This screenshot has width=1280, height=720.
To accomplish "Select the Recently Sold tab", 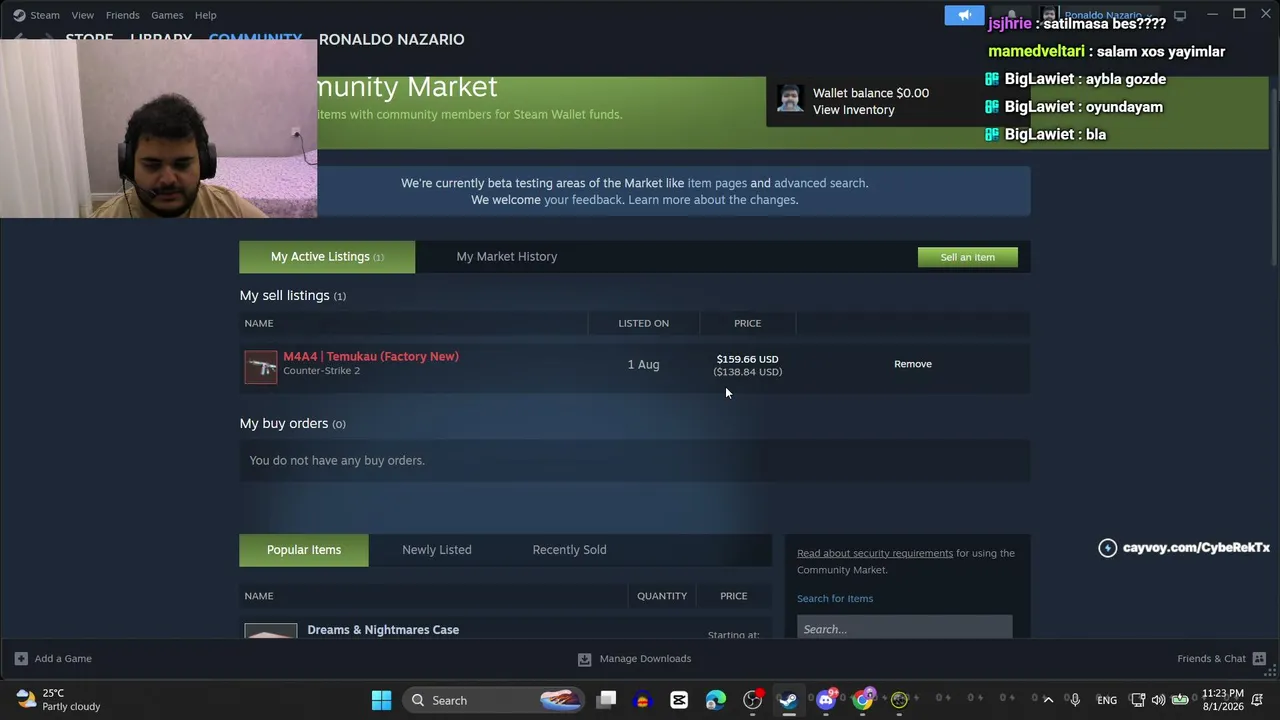I will click(569, 550).
